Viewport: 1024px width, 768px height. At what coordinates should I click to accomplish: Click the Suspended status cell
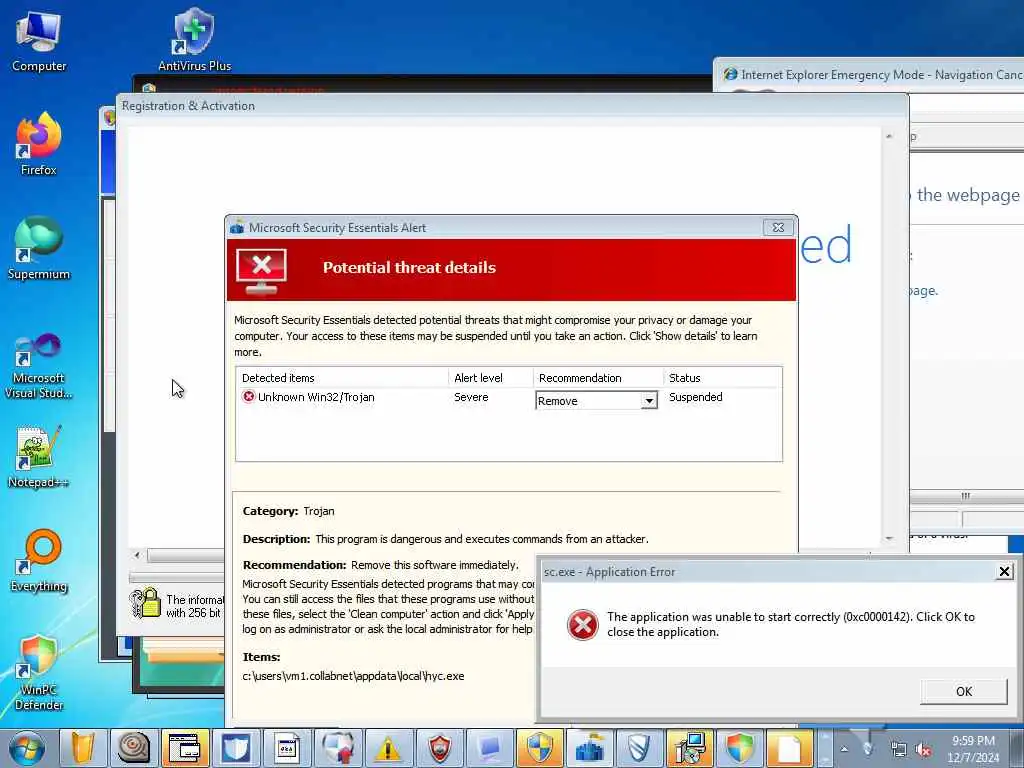coord(696,397)
